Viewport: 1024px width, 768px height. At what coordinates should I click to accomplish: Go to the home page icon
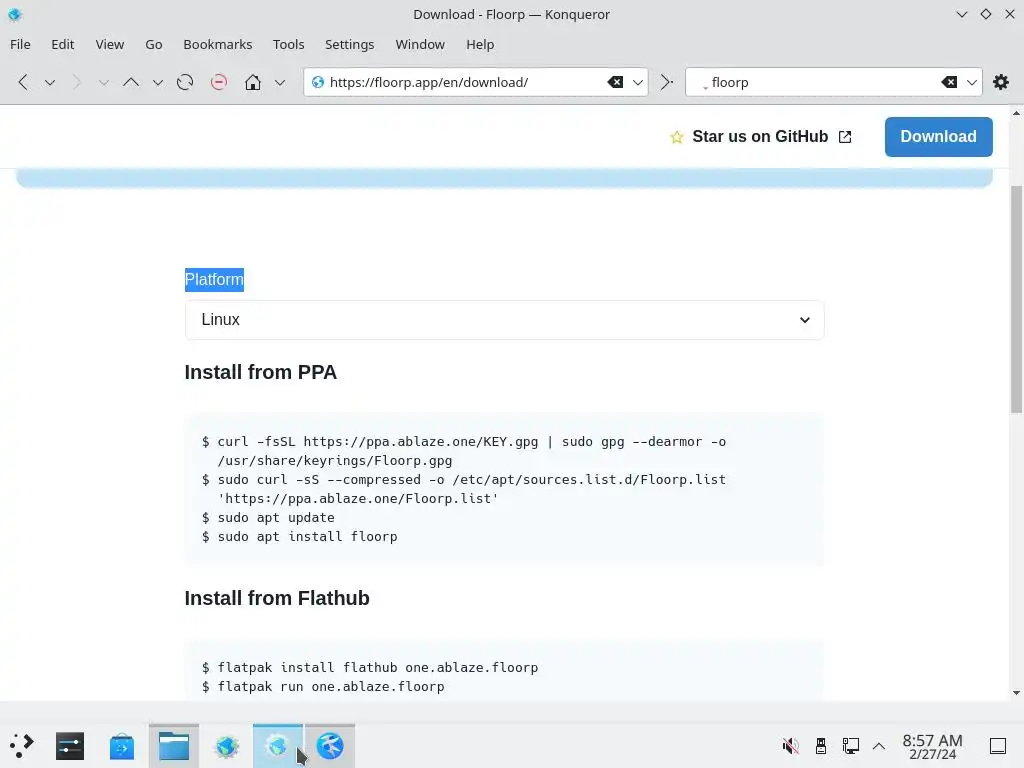click(x=253, y=82)
